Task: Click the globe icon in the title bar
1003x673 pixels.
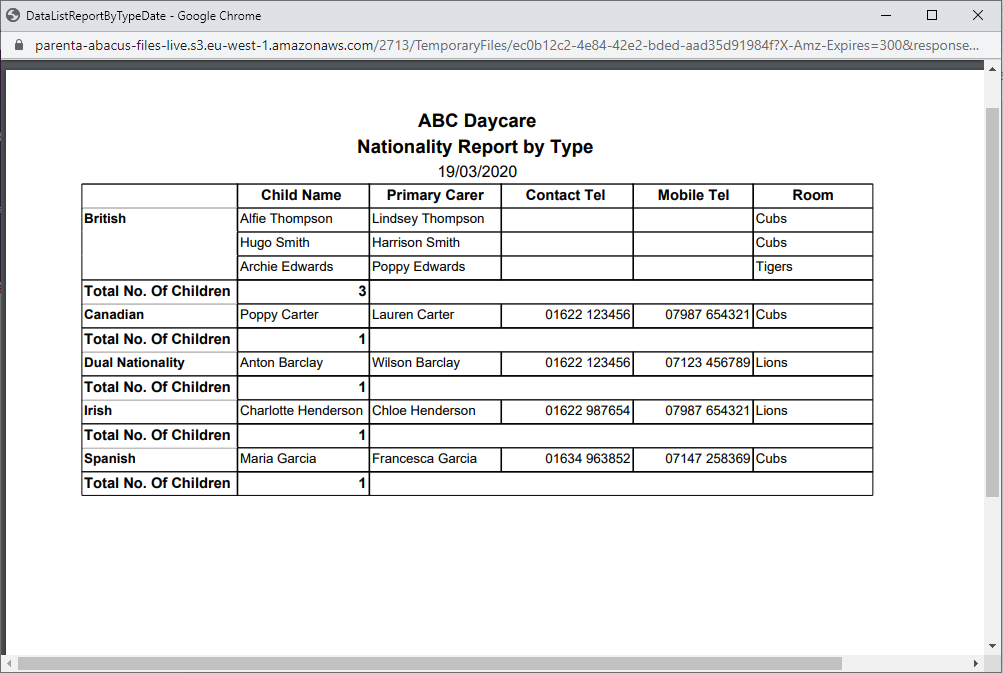Action: point(13,15)
